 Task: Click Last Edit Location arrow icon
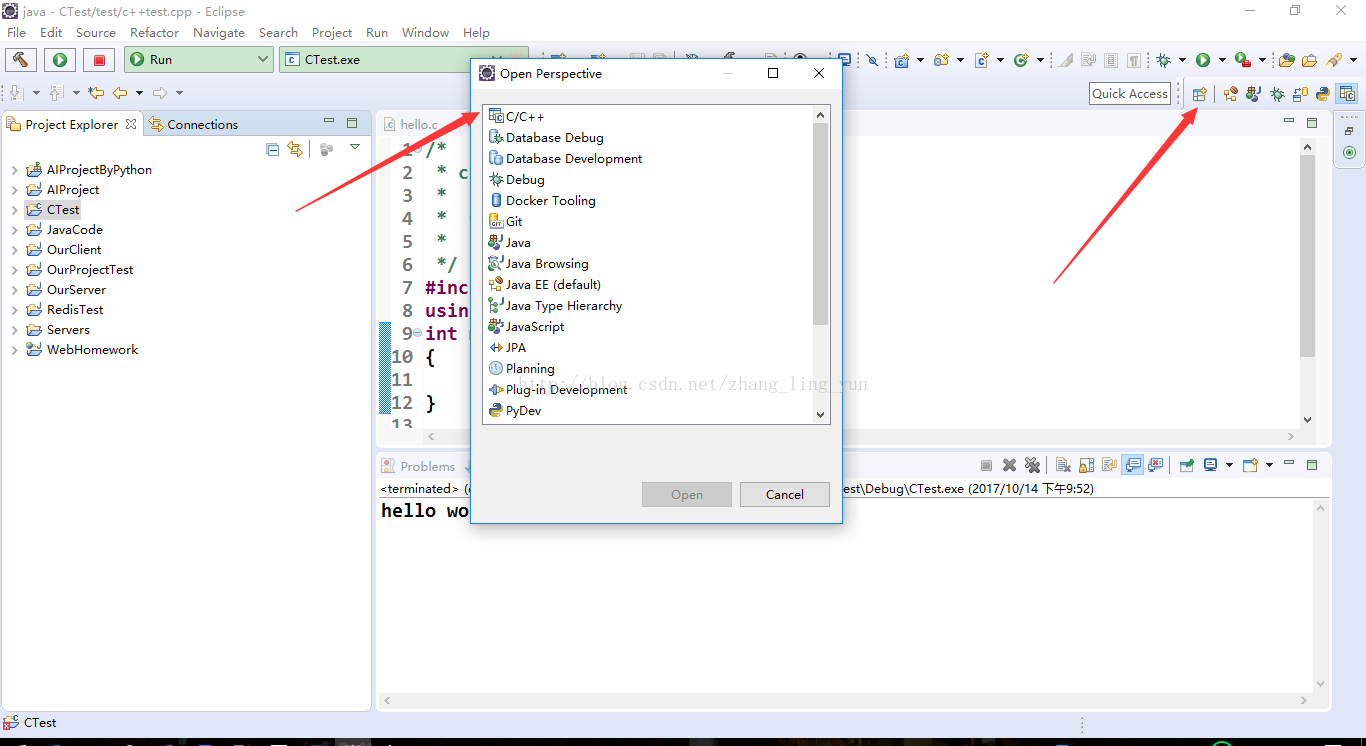click(x=96, y=93)
